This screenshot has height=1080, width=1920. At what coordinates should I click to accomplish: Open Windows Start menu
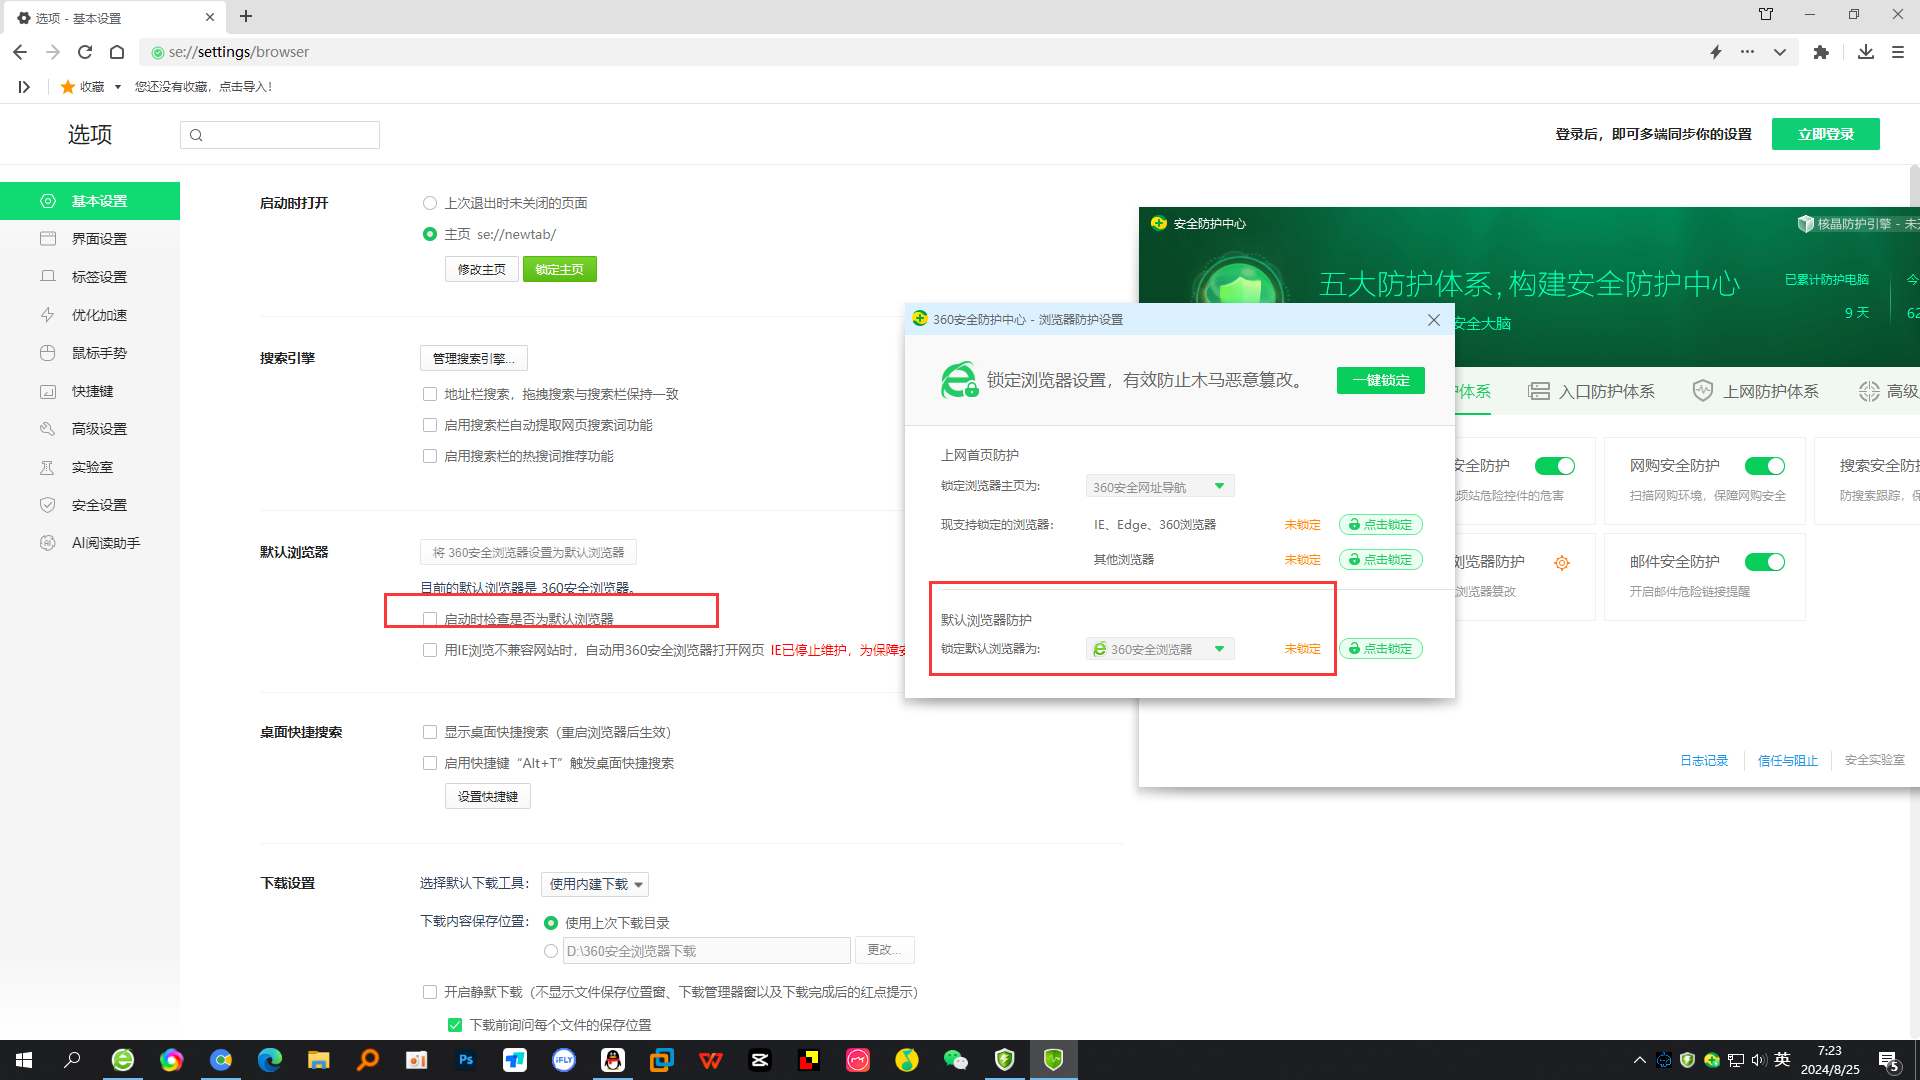tap(24, 1060)
